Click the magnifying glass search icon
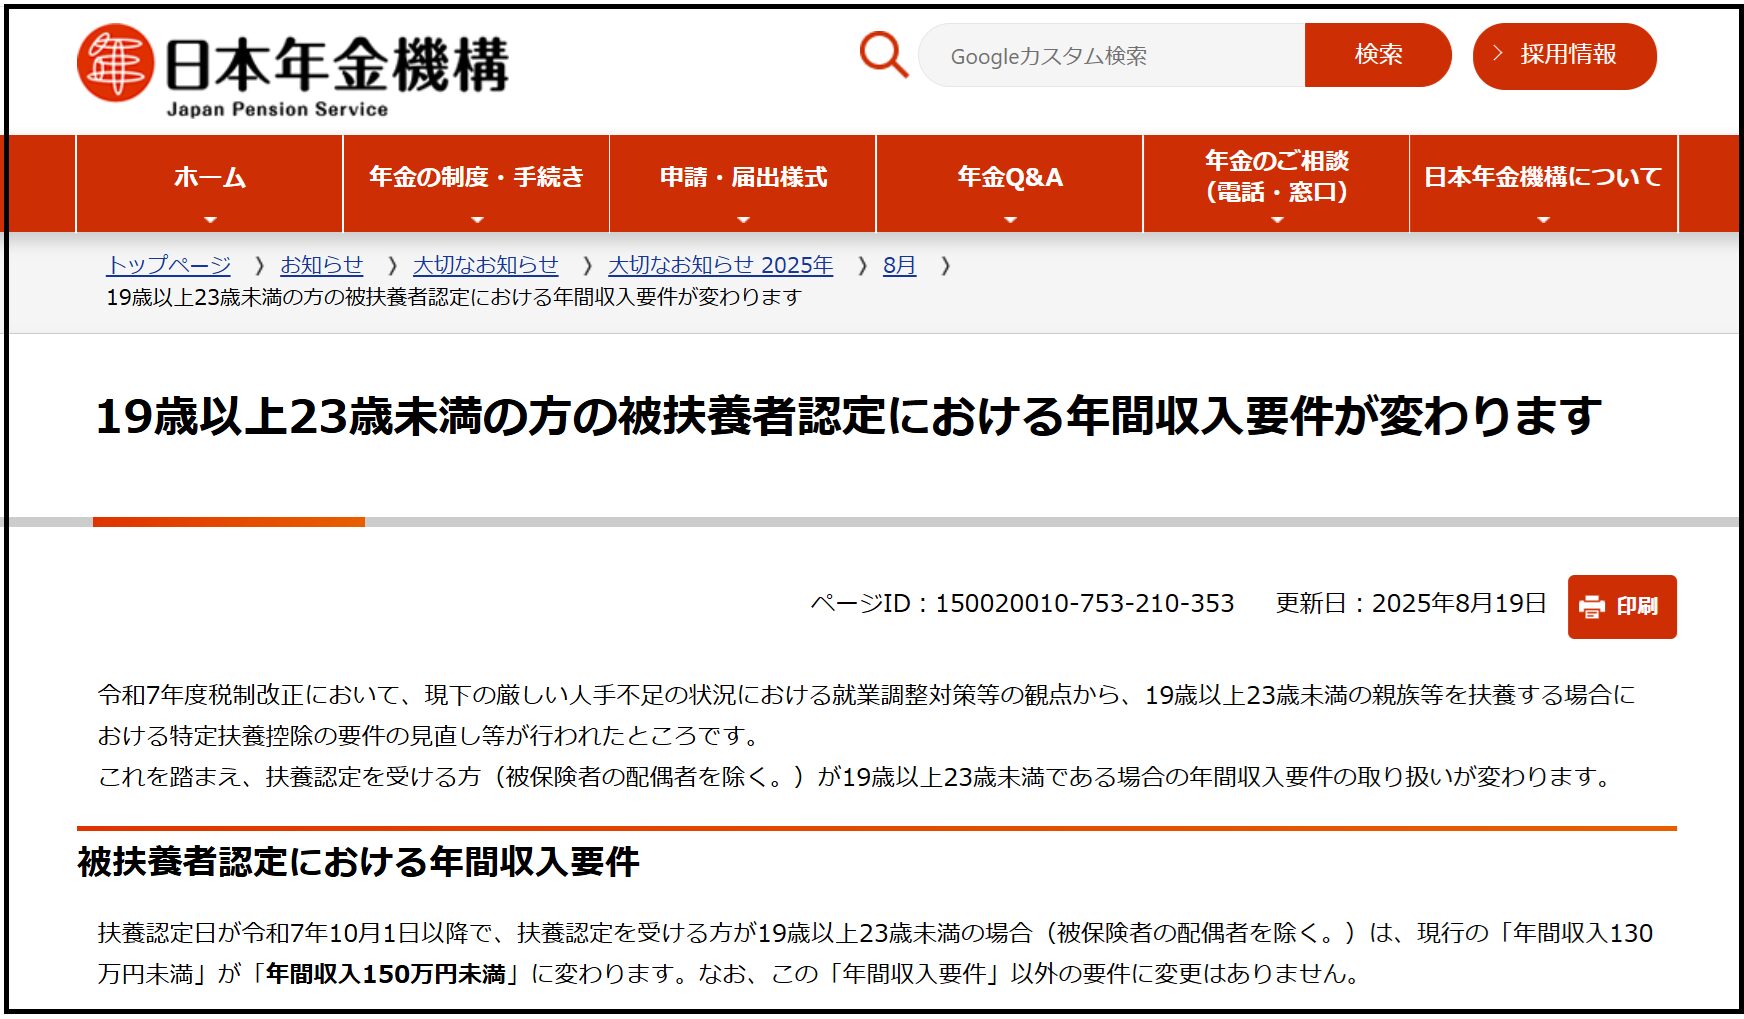The width and height of the screenshot is (1744, 1019). pyautogui.click(x=883, y=55)
